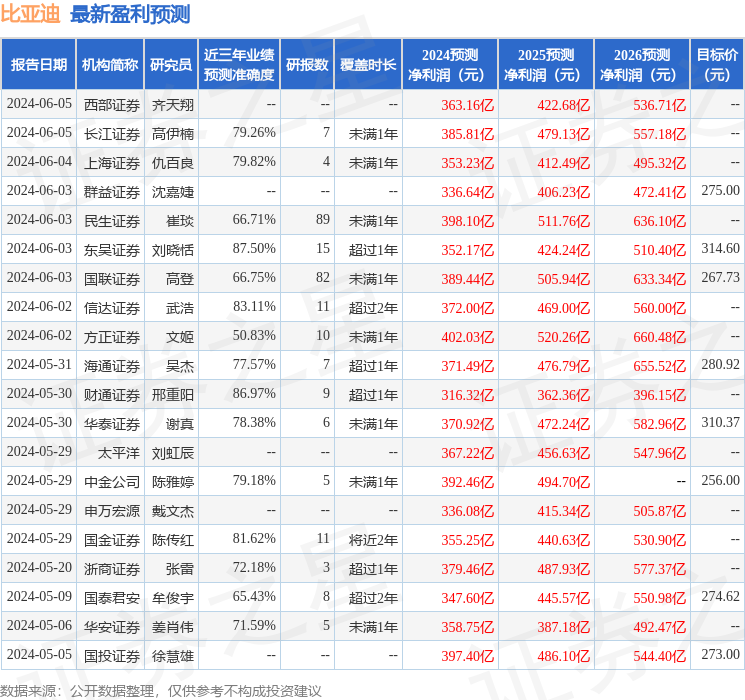
Task: Select the 目标价 column header
Action: (x=717, y=65)
